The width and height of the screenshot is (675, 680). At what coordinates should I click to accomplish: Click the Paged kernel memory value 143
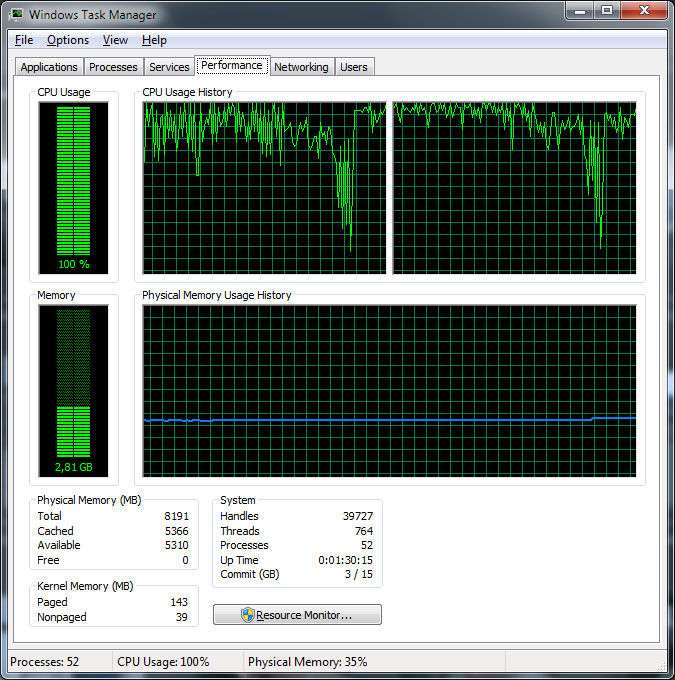tap(179, 602)
